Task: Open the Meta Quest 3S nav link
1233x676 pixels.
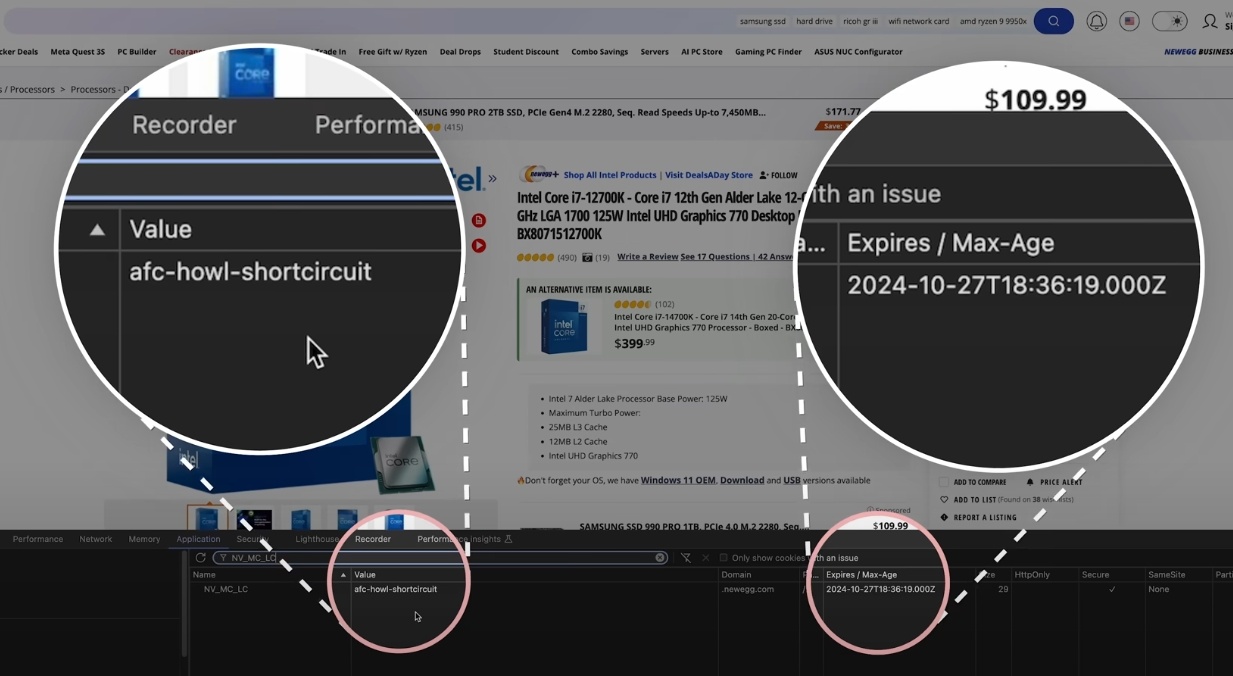Action: (78, 52)
